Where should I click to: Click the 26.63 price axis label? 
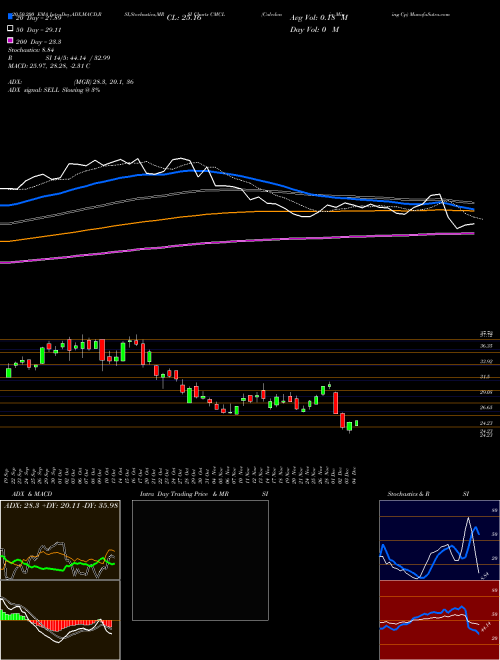[486, 408]
